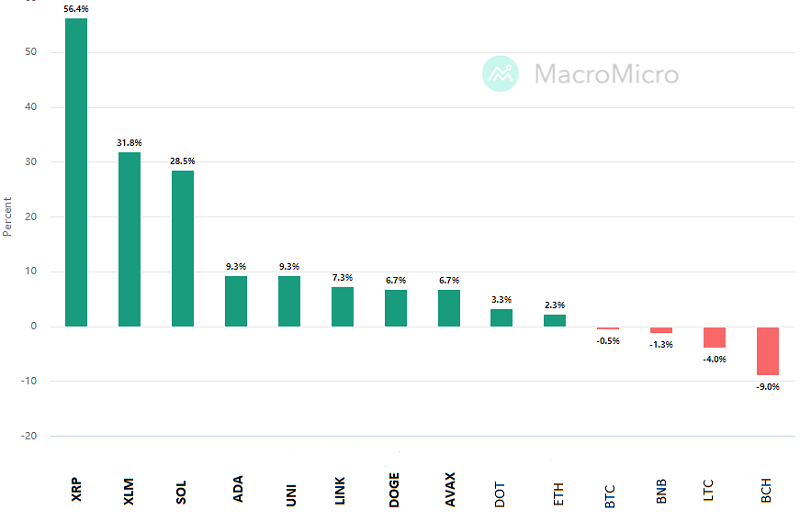Image resolution: width=800 pixels, height=521 pixels.
Task: Click the -9.0% data label
Action: (x=767, y=386)
